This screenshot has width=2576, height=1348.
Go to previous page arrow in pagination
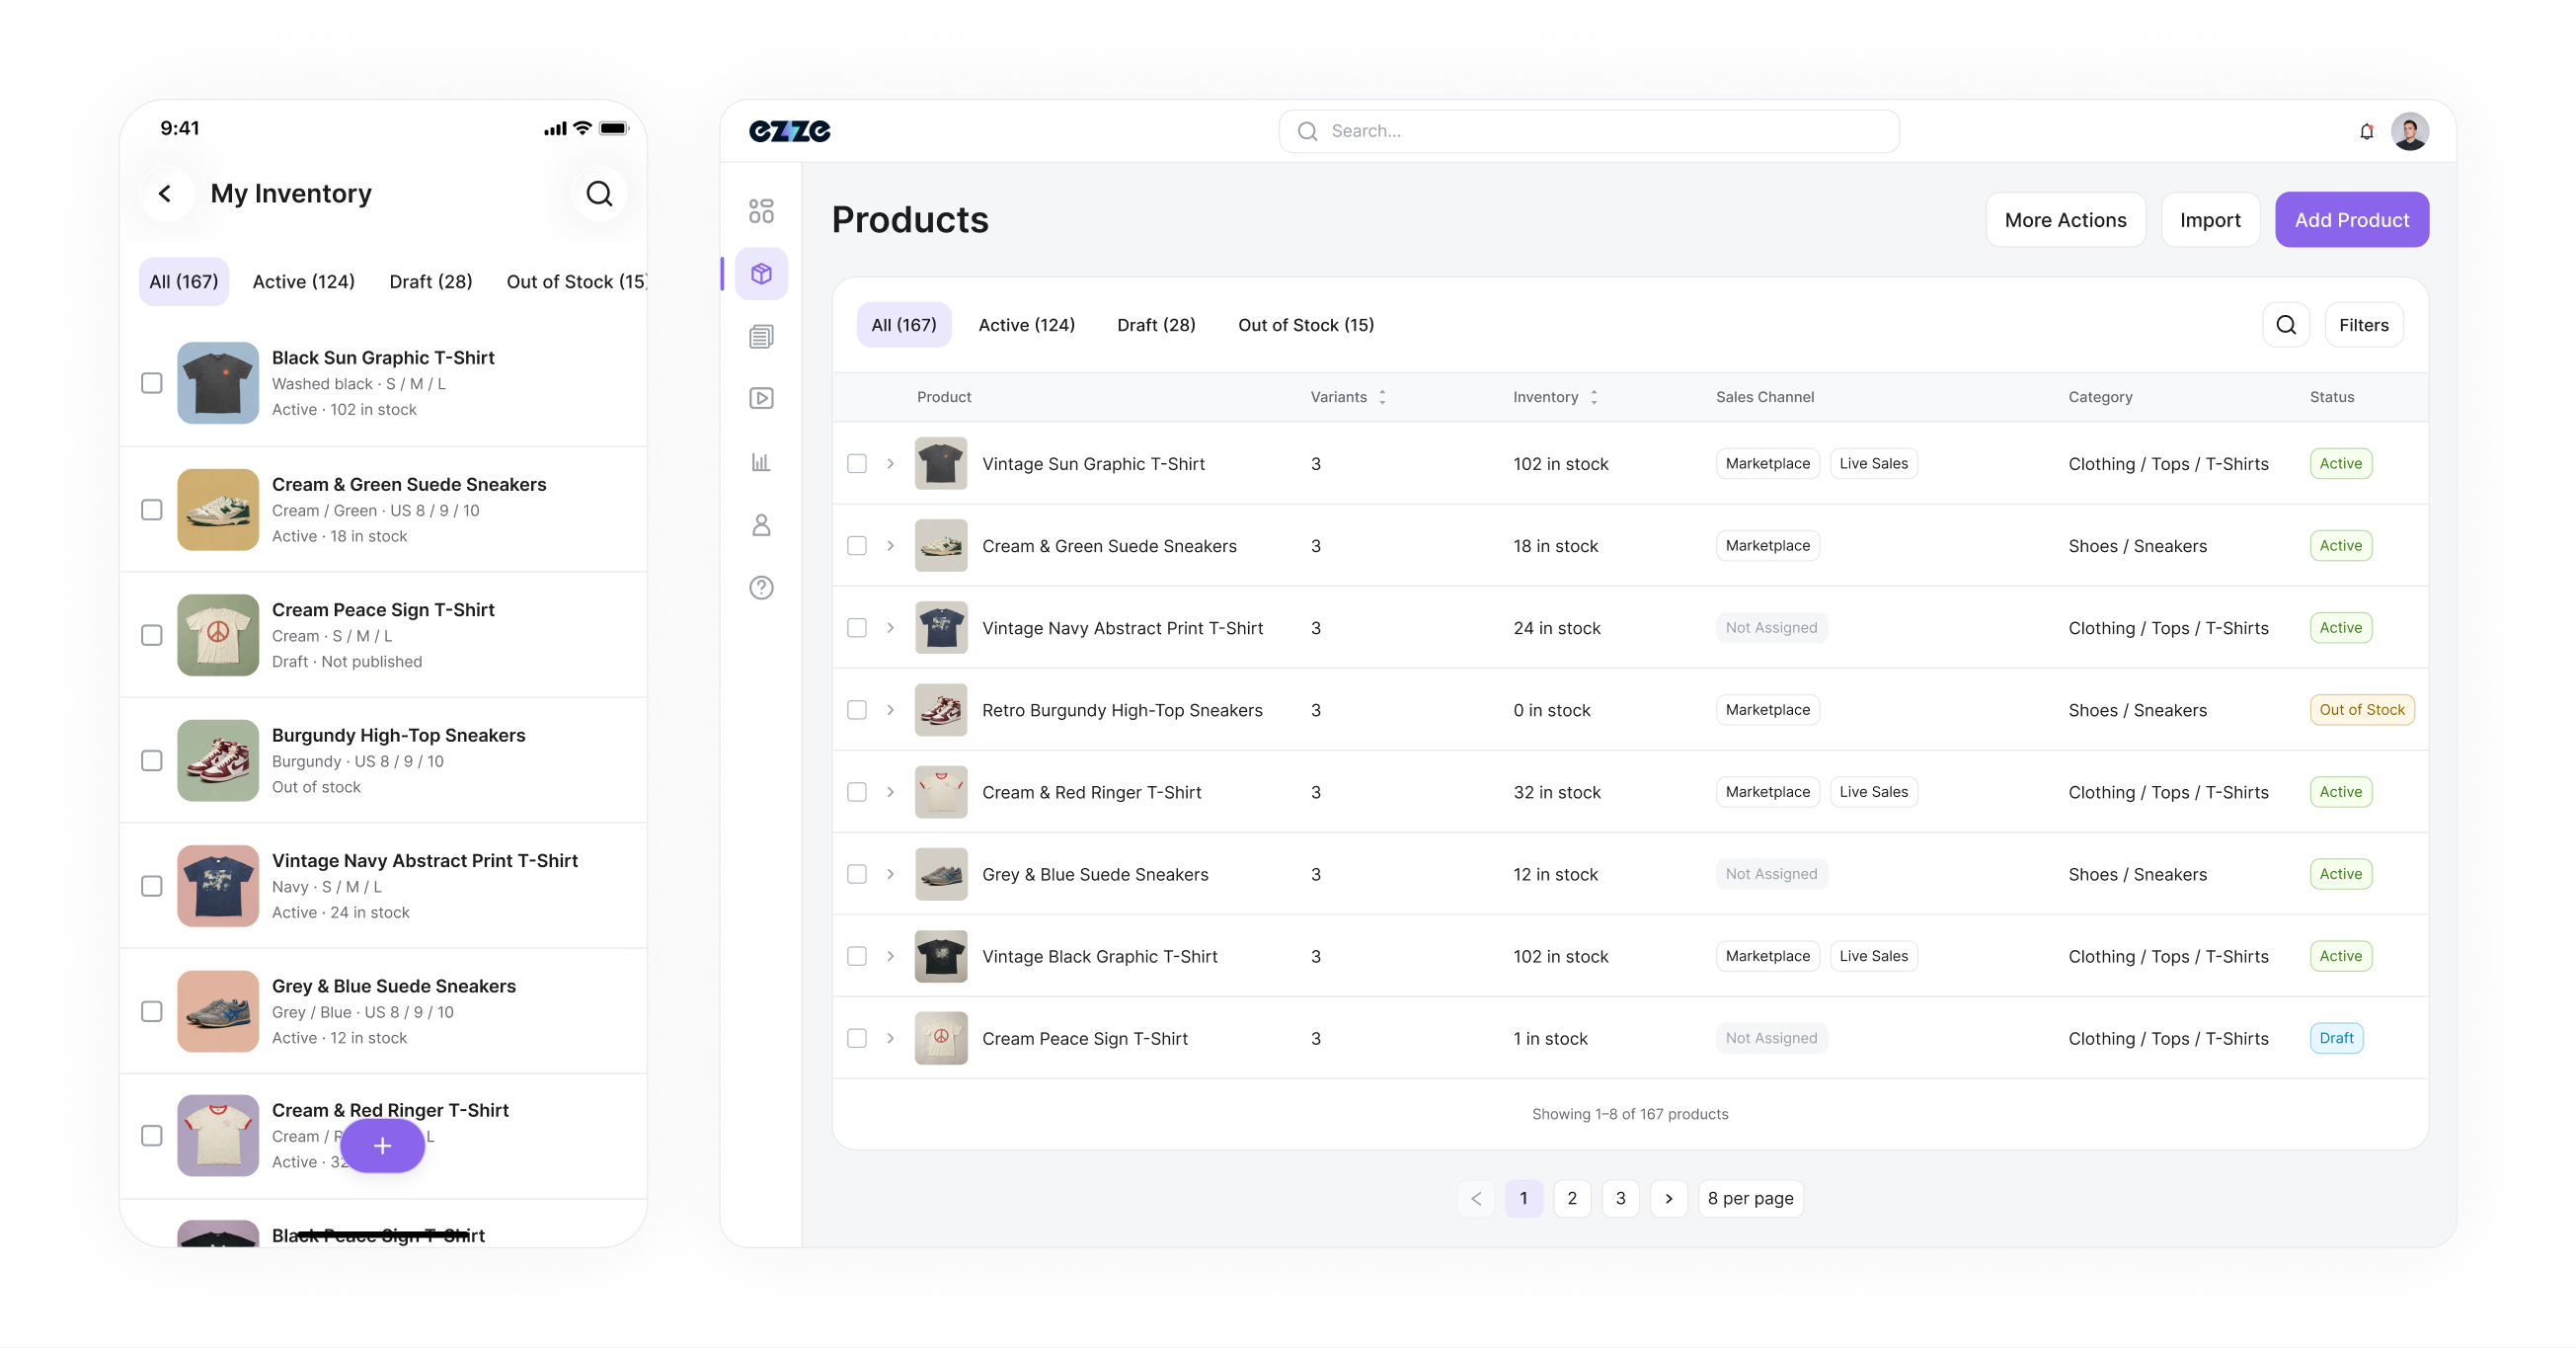[1476, 1198]
